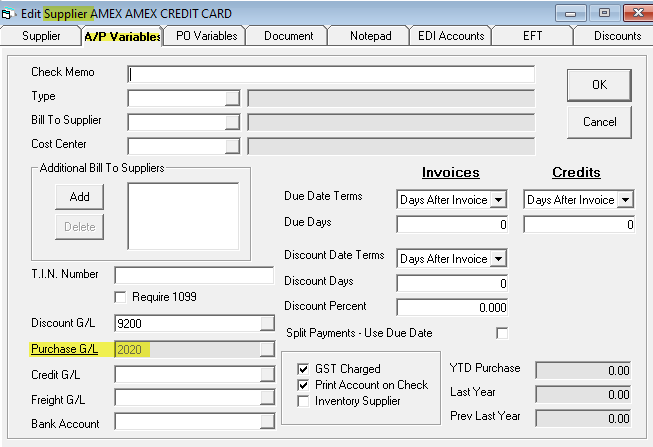Open lookup button for Bank Account
Screen dimensions: 653x447
click(267, 422)
